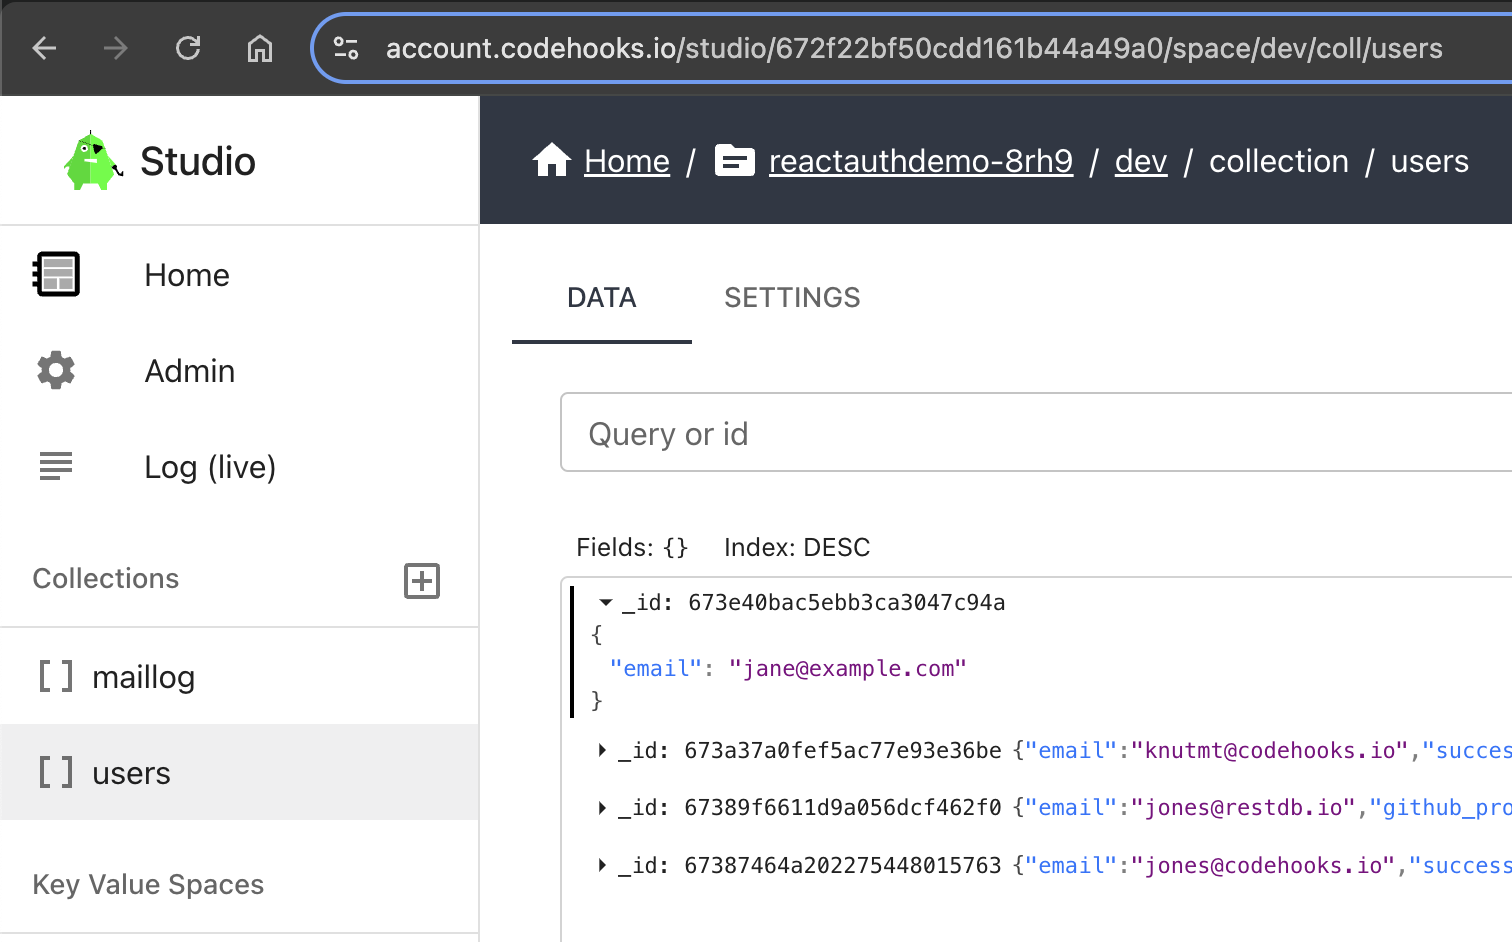This screenshot has height=942, width=1512.
Task: Click the Log (live) lines icon
Action: click(56, 466)
